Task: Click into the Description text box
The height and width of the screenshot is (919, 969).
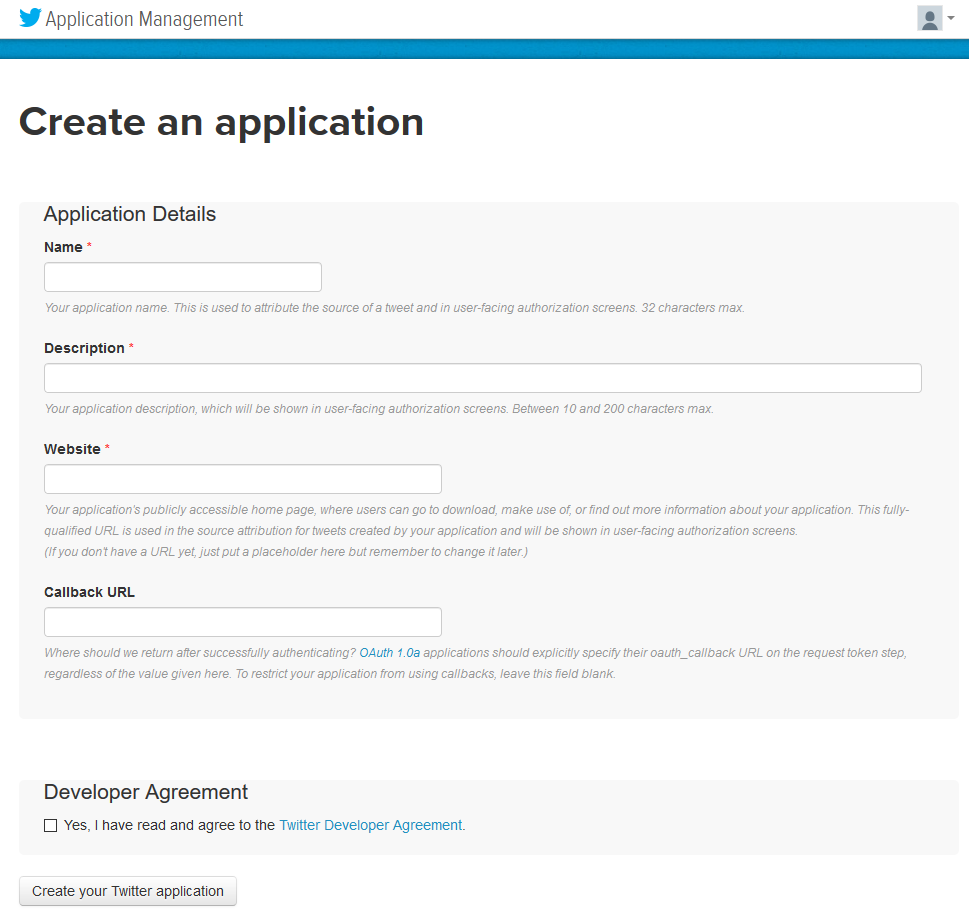Action: coord(482,378)
